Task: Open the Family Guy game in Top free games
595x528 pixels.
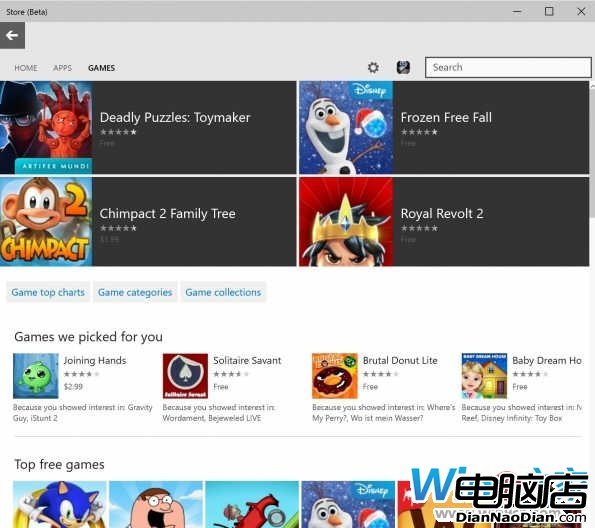Action: point(156,504)
